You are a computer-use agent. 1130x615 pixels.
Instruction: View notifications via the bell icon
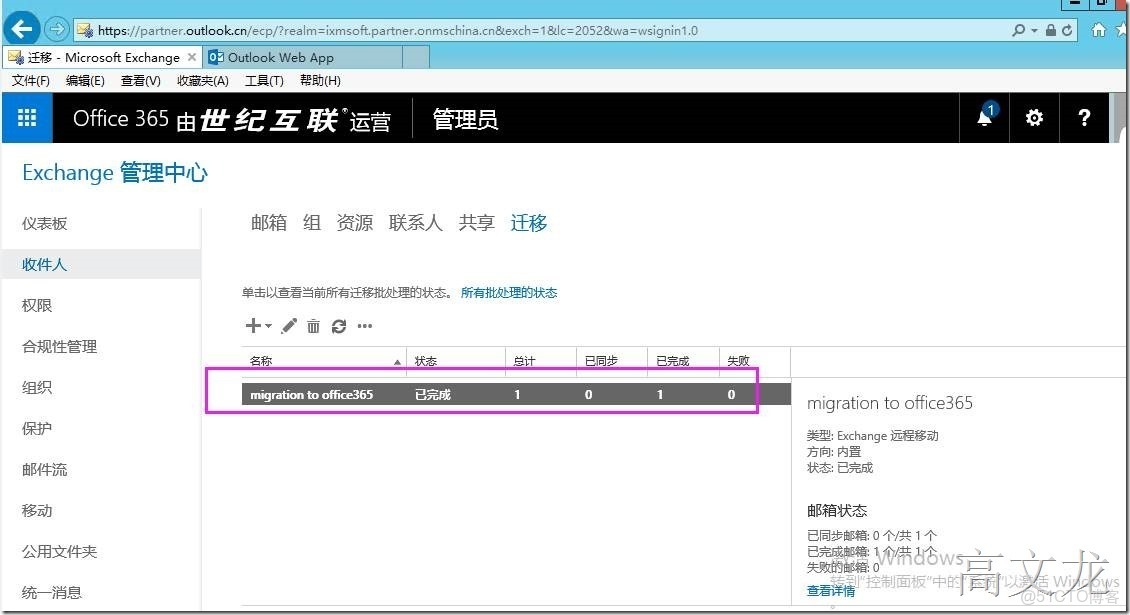click(x=984, y=118)
